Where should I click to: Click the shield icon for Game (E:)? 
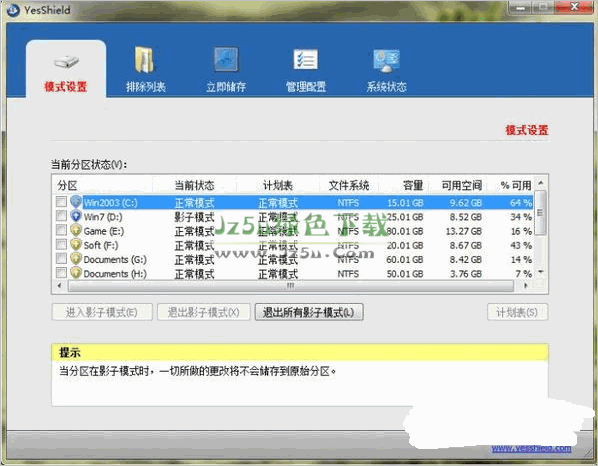pyautogui.click(x=76, y=230)
